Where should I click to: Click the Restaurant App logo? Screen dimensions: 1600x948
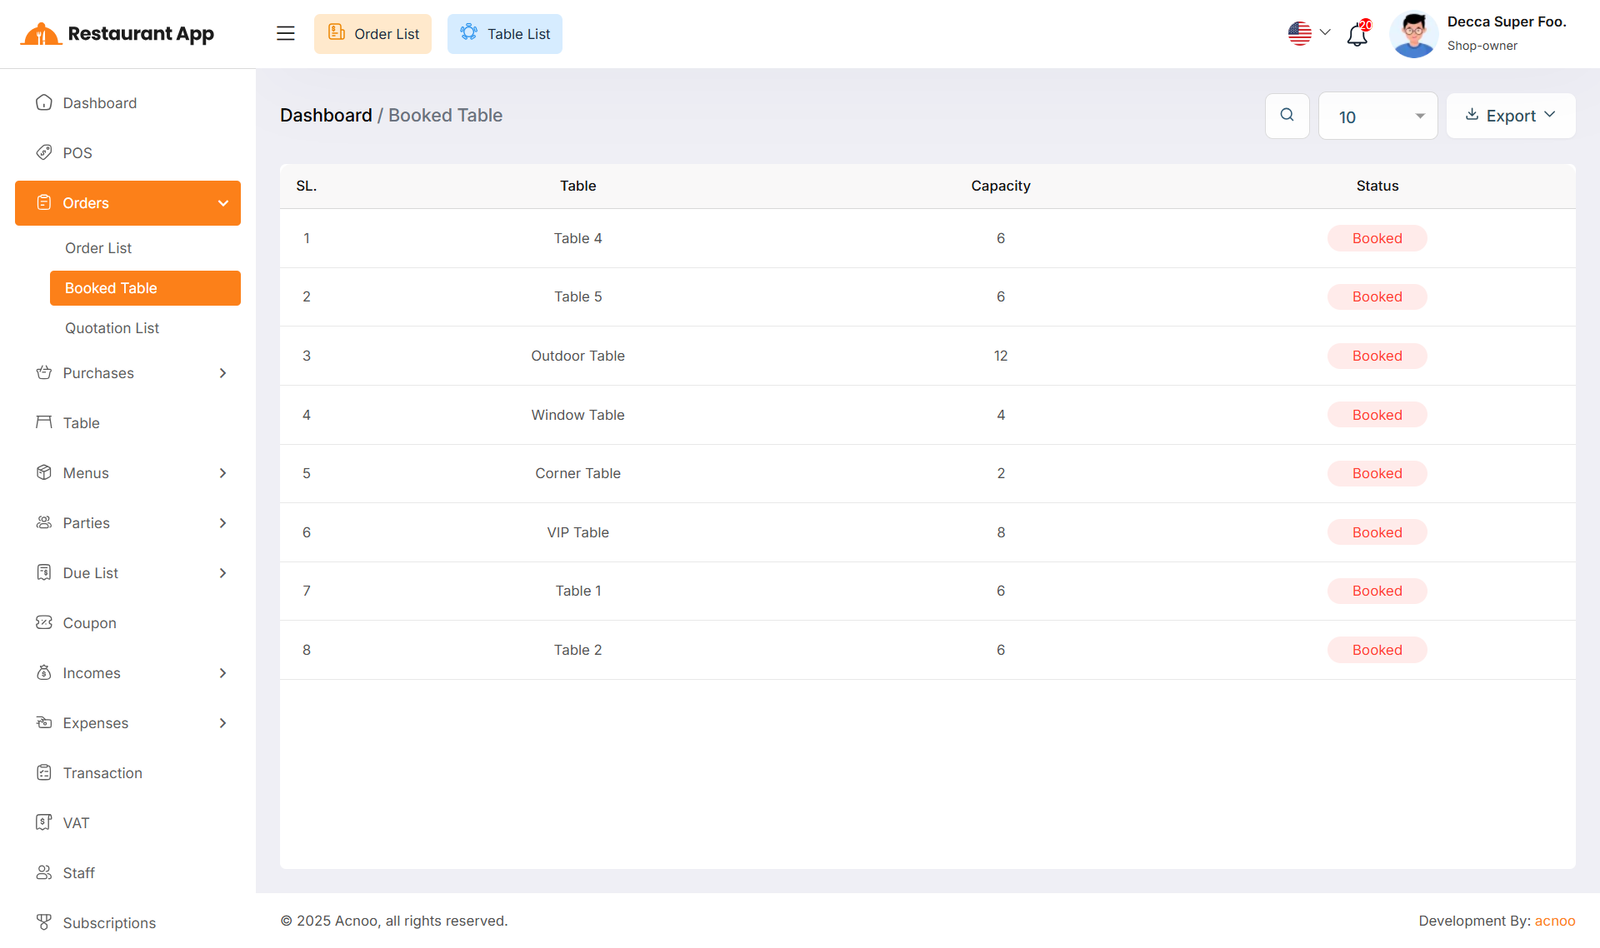117,34
